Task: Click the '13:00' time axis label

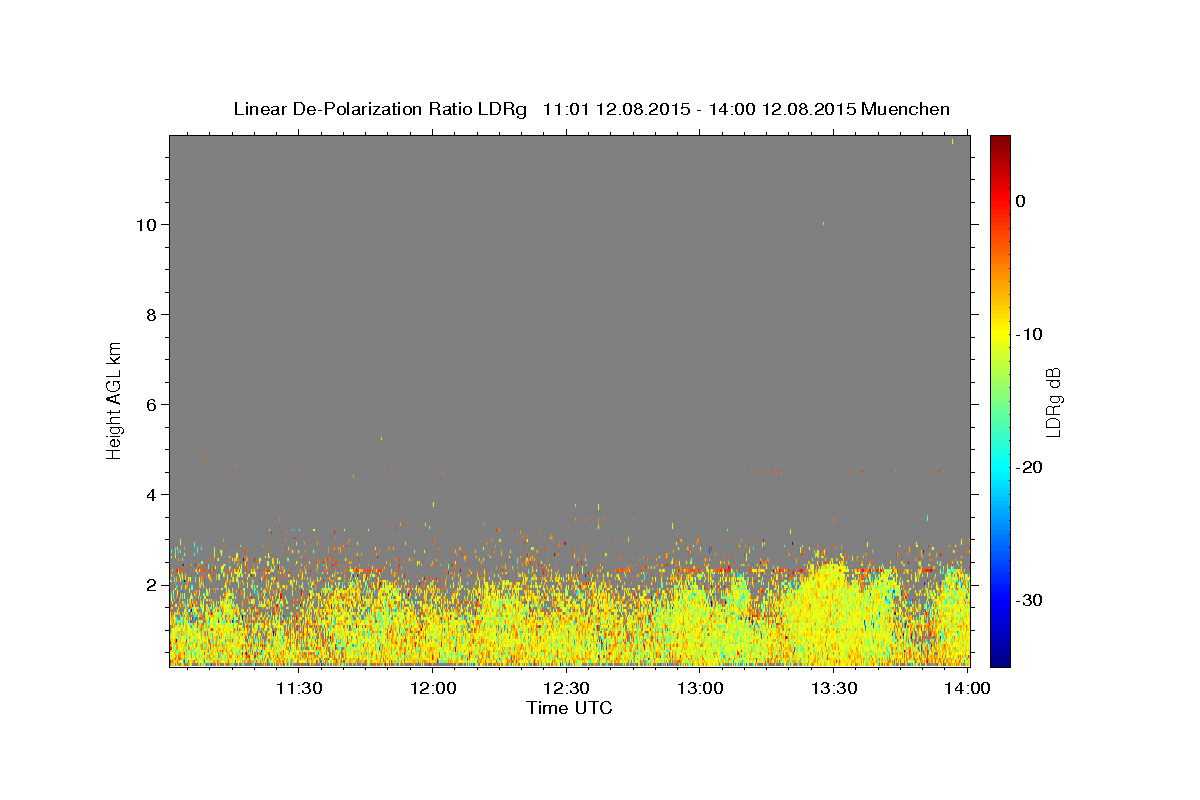Action: [x=701, y=688]
